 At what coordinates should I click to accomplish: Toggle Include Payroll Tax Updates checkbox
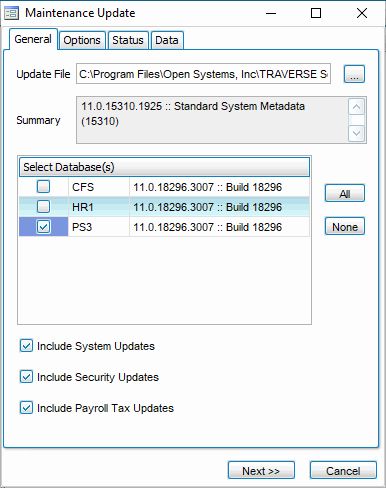[x=26, y=408]
